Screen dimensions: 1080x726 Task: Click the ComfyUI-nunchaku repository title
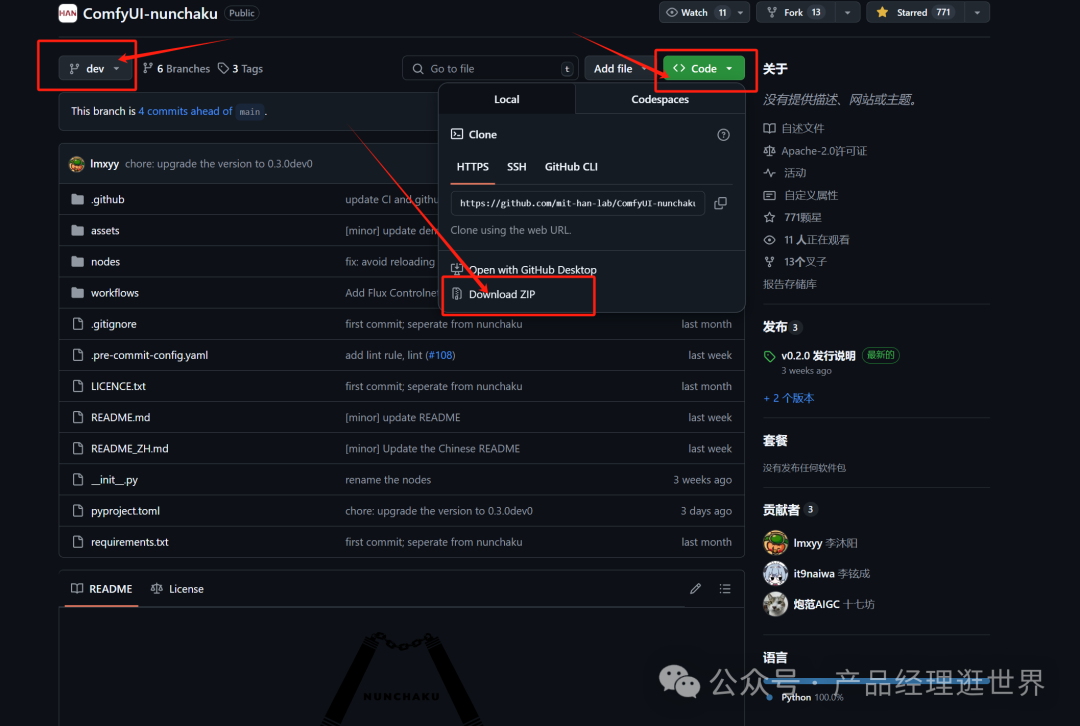(150, 13)
